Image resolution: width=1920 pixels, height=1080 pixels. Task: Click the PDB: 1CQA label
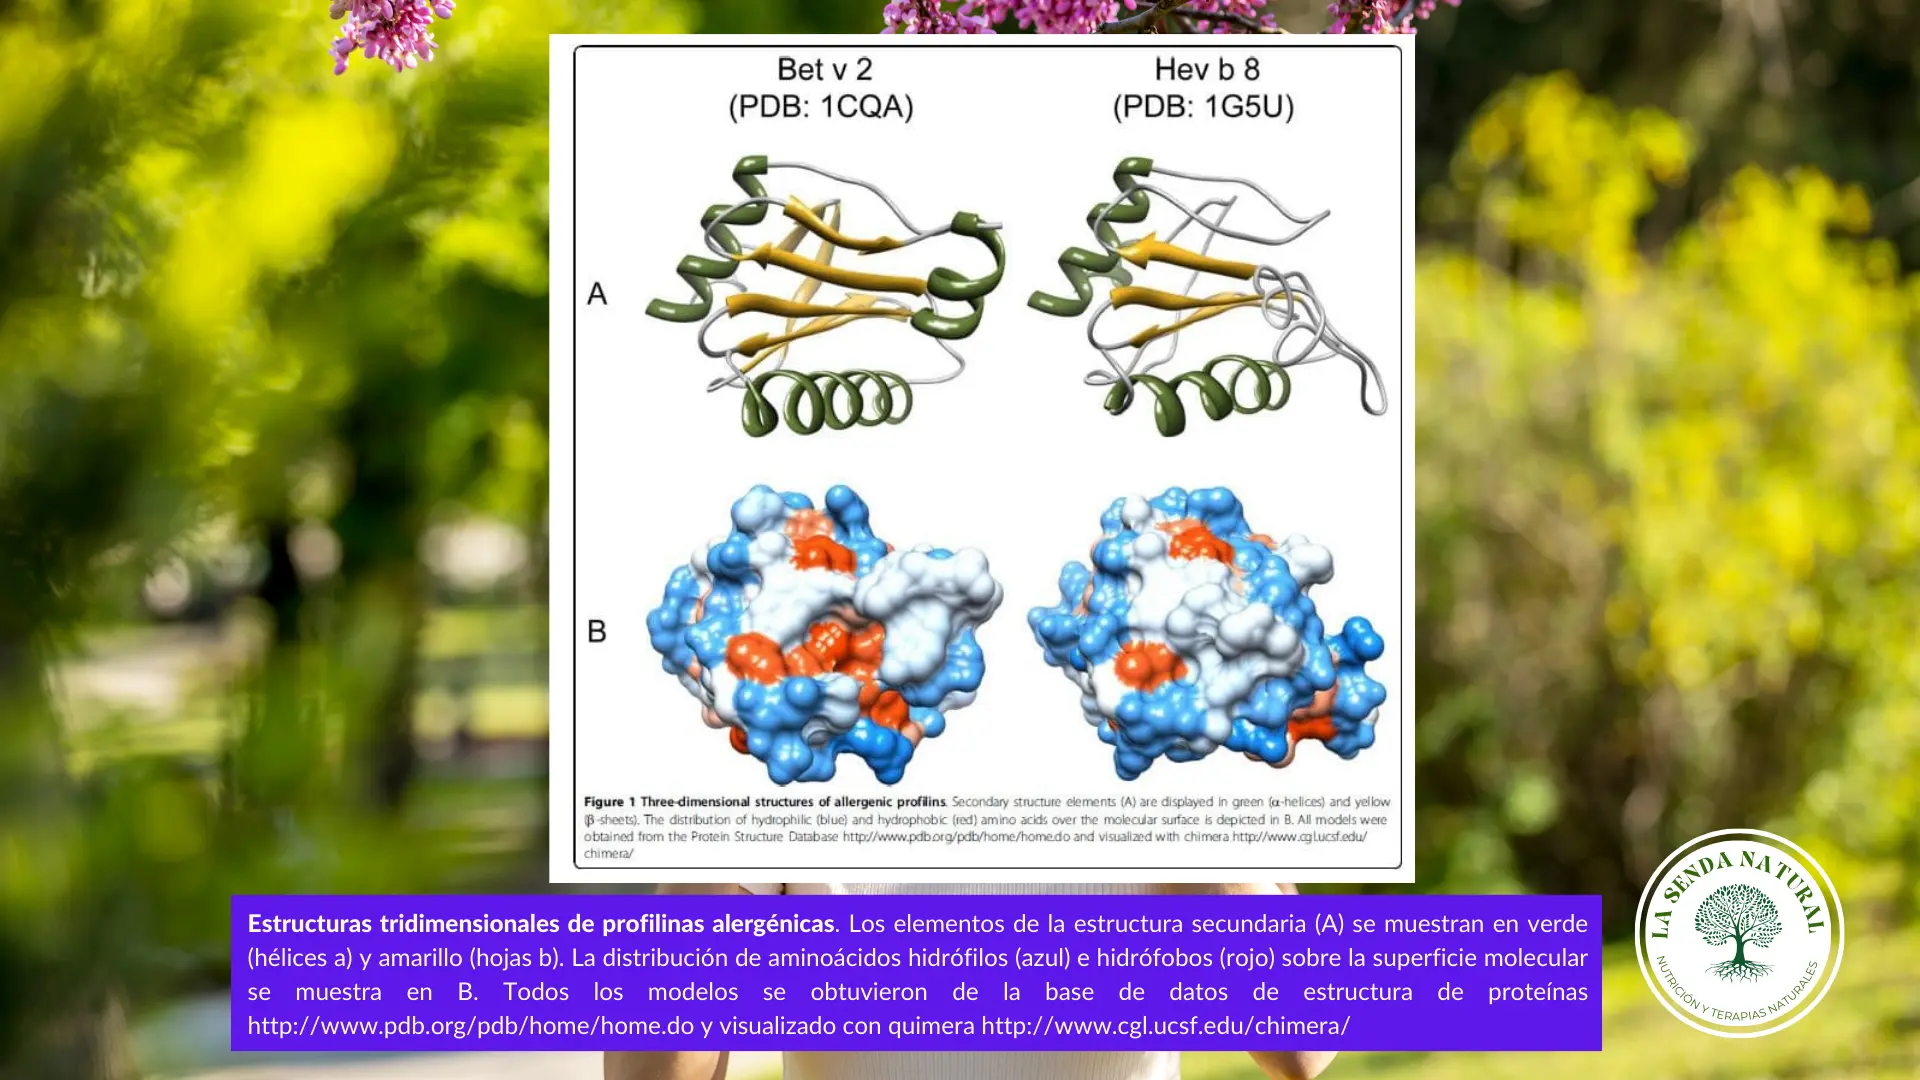click(820, 107)
